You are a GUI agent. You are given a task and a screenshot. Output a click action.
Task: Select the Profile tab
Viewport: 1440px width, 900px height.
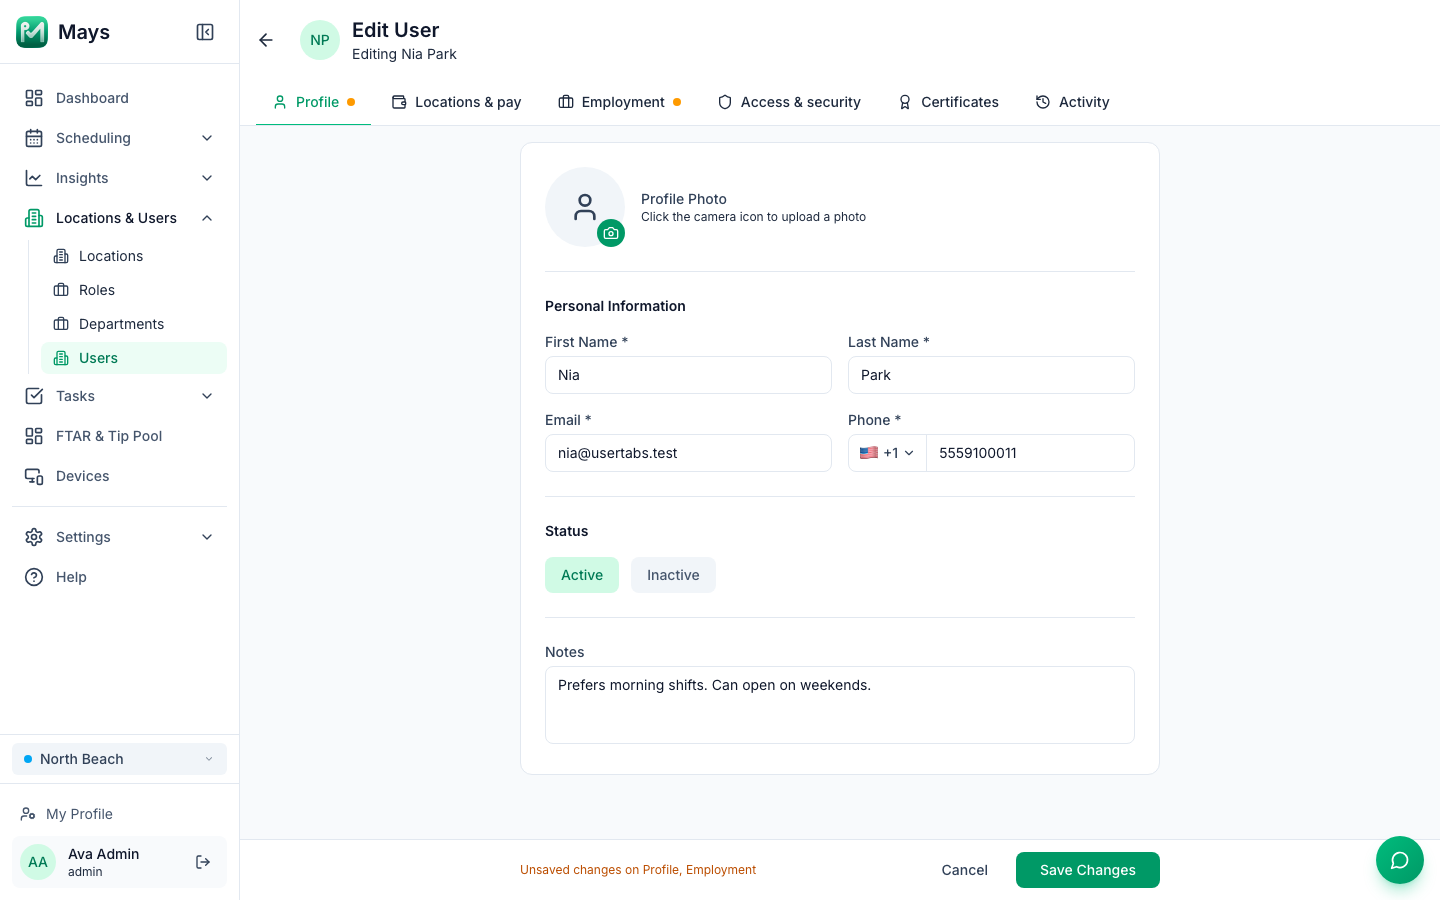[313, 102]
